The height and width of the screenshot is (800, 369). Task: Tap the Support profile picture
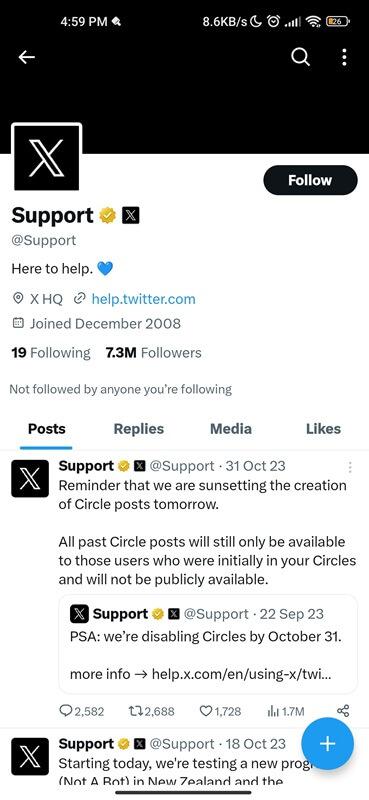pos(46,158)
